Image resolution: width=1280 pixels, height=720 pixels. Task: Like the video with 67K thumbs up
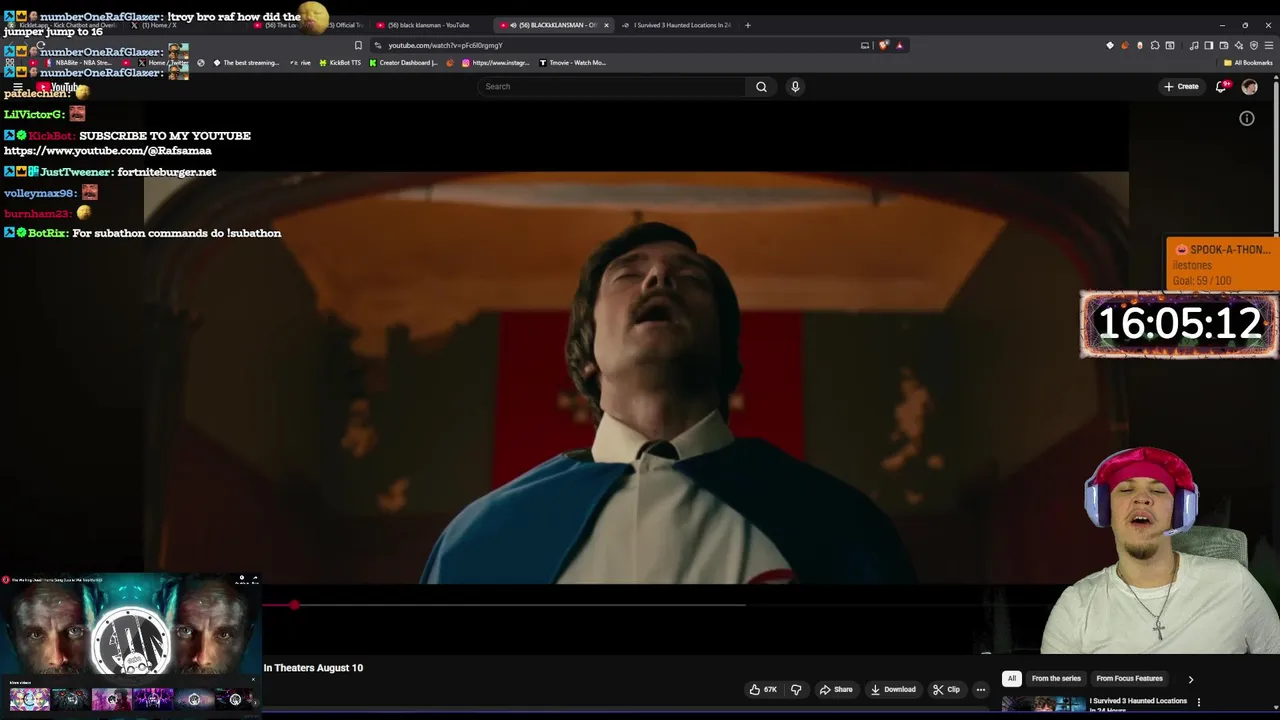click(763, 689)
